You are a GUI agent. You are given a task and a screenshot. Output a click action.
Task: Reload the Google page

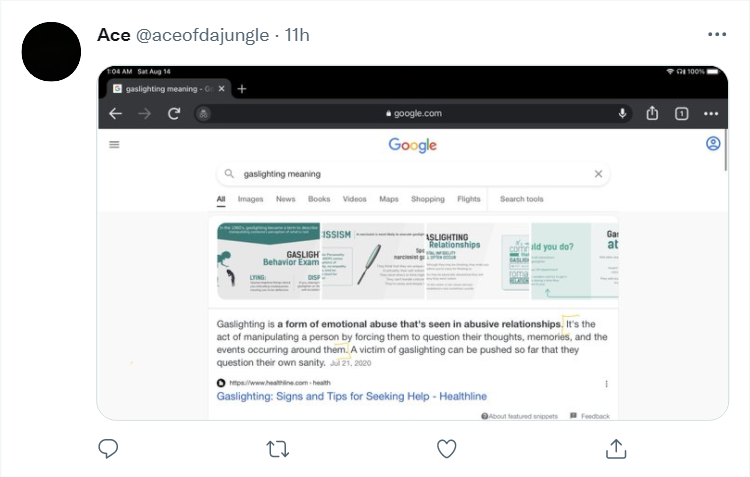point(174,113)
